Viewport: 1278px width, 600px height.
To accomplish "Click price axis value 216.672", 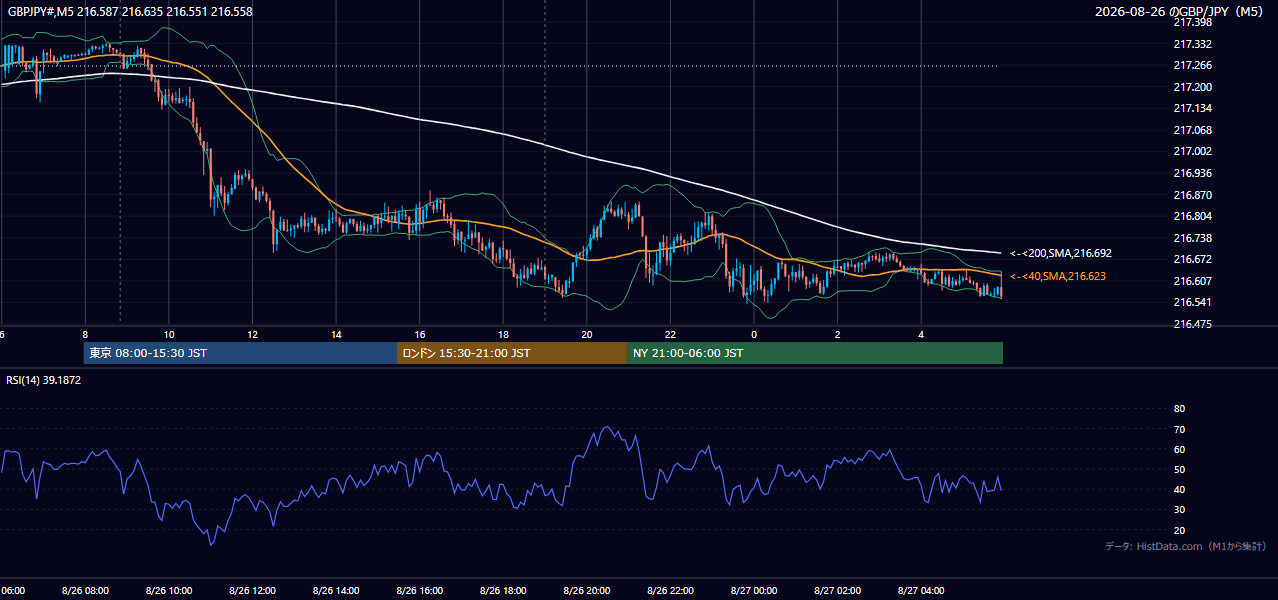I will (1192, 259).
